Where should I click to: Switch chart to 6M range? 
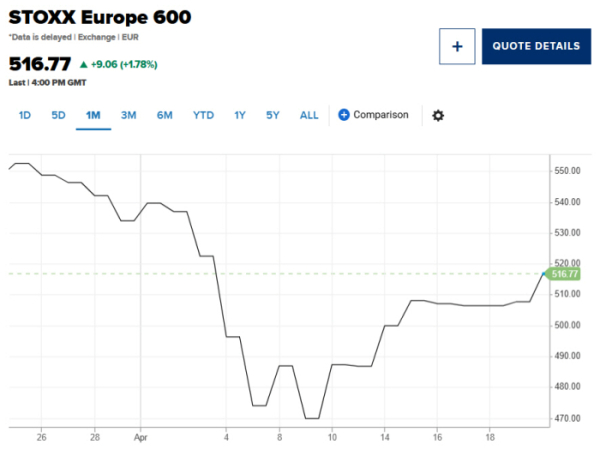click(164, 115)
